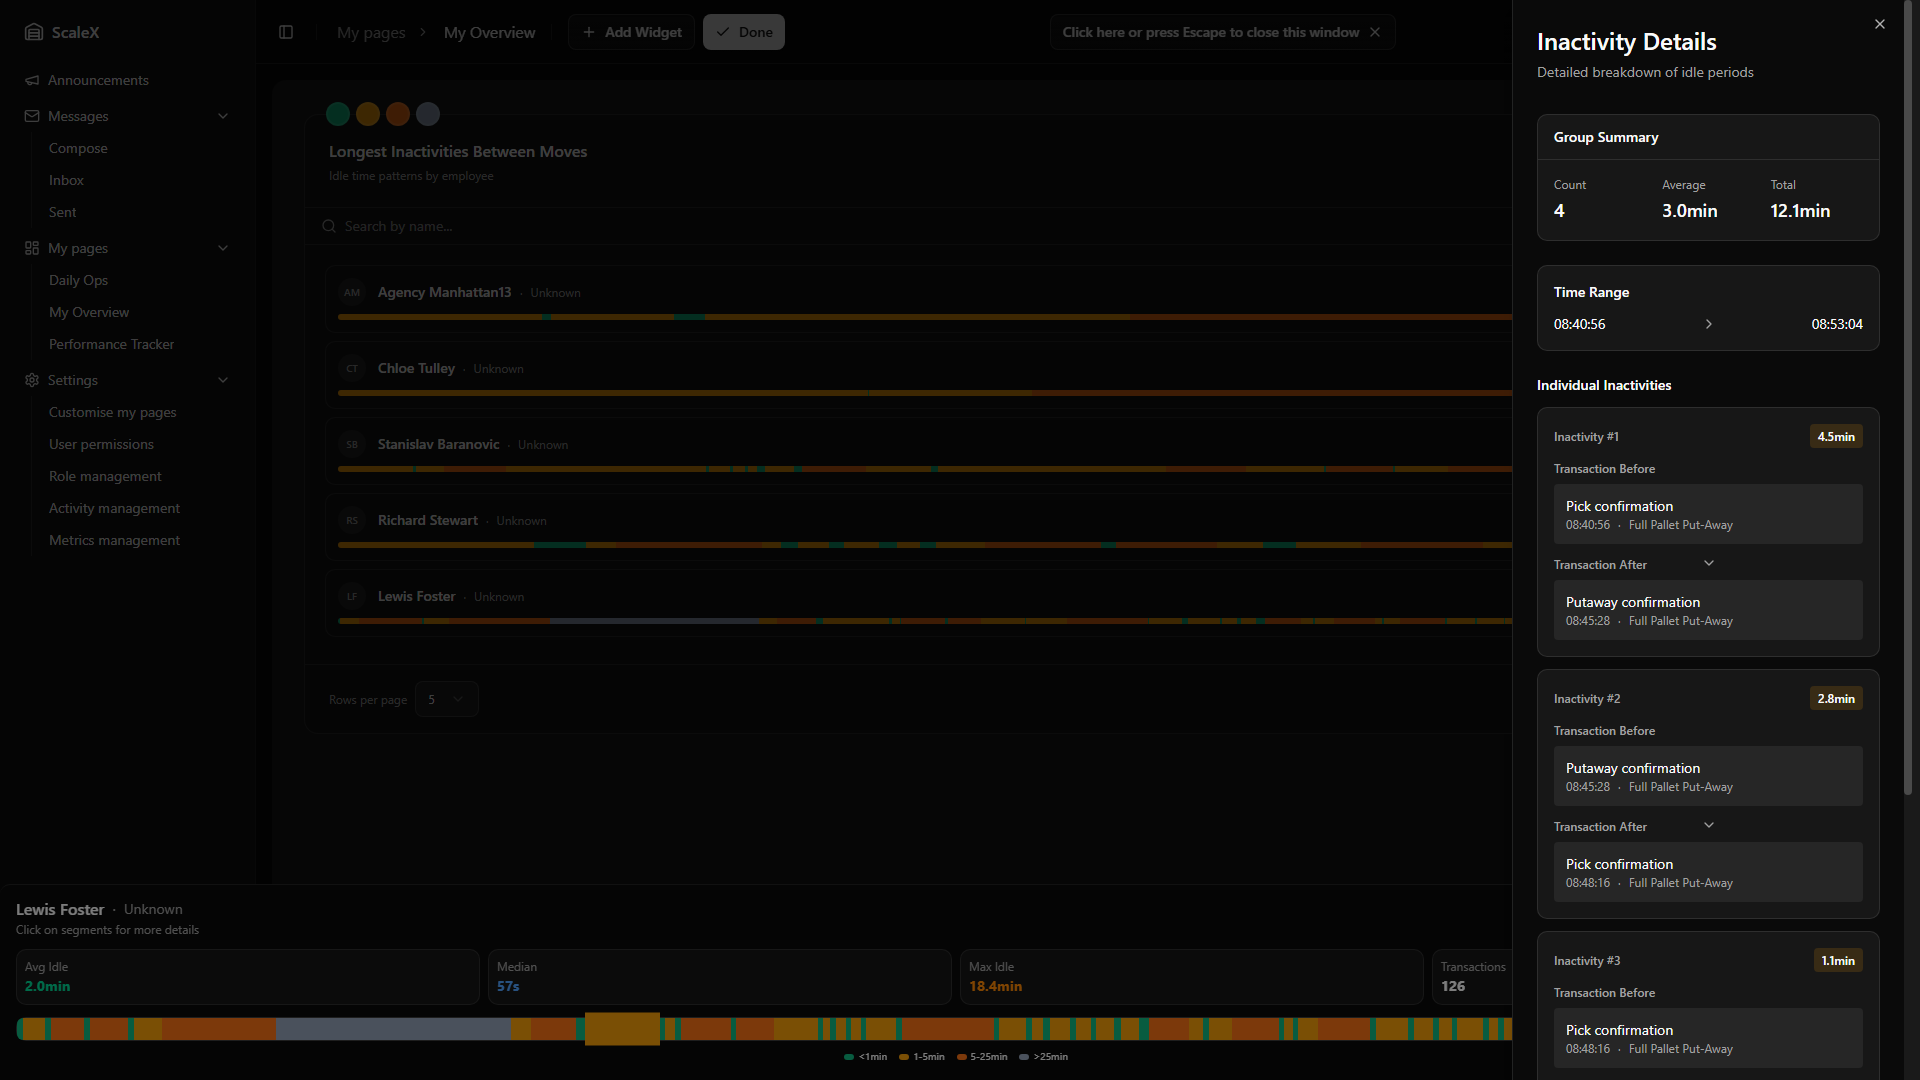Close the Inactivity Details panel
1920x1080 pixels.
click(x=1879, y=24)
